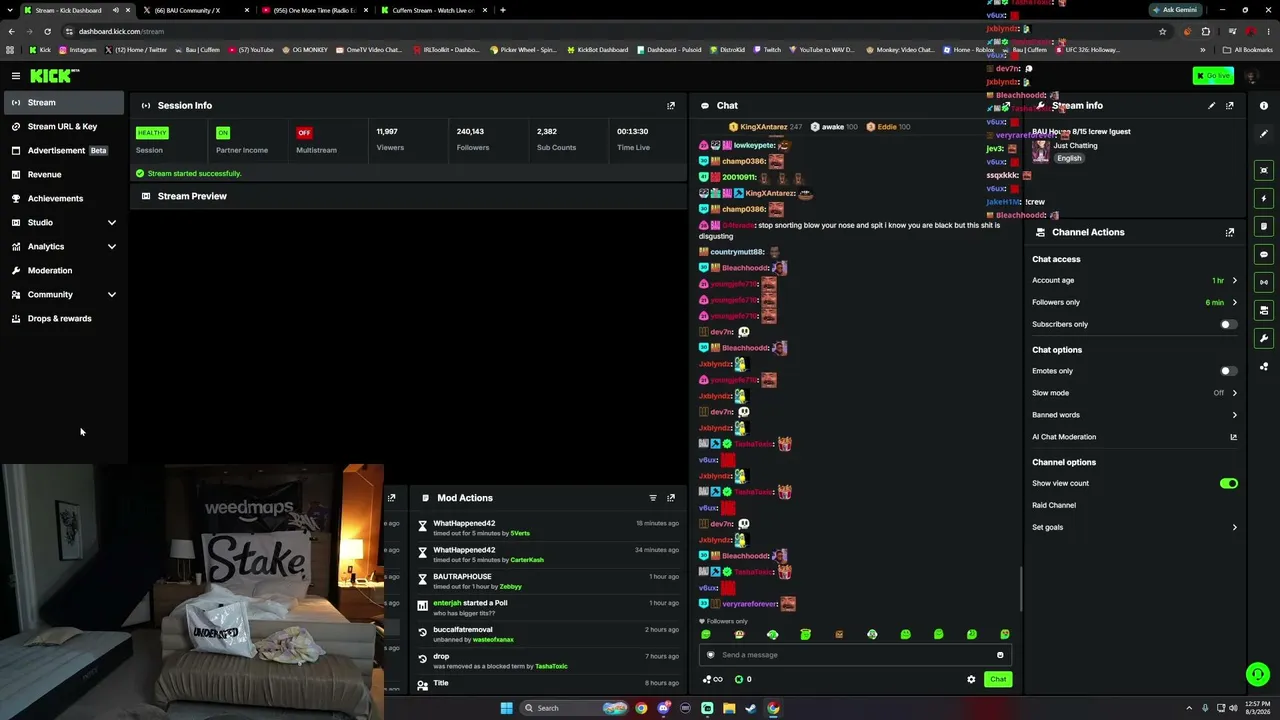Image resolution: width=1280 pixels, height=720 pixels.
Task: Click the address bar showing dashboard.kick.com/stream
Action: [600, 31]
